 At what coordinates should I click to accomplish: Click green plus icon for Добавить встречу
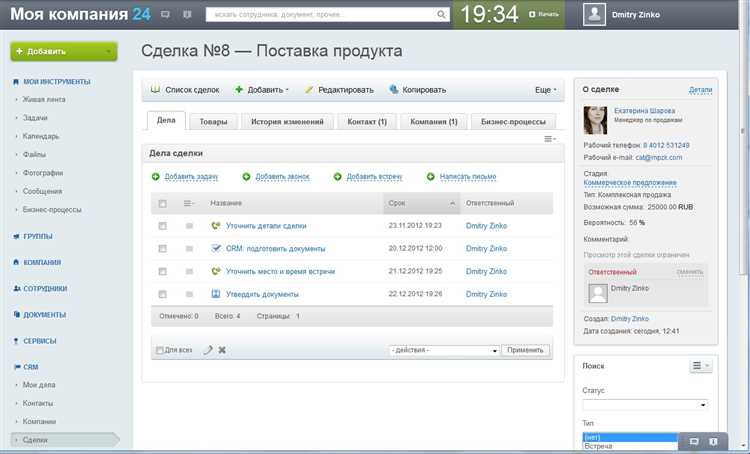coord(338,177)
